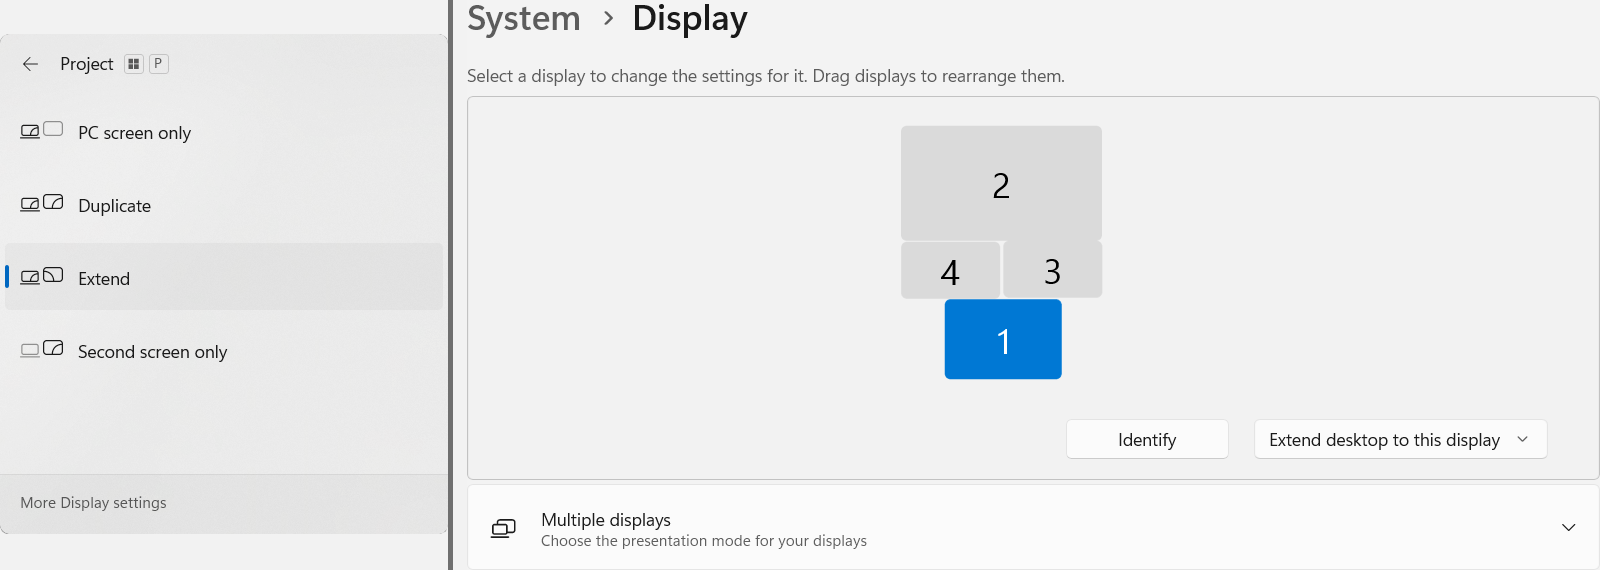
Task: Choose PC screen only projection option
Action: (x=224, y=133)
